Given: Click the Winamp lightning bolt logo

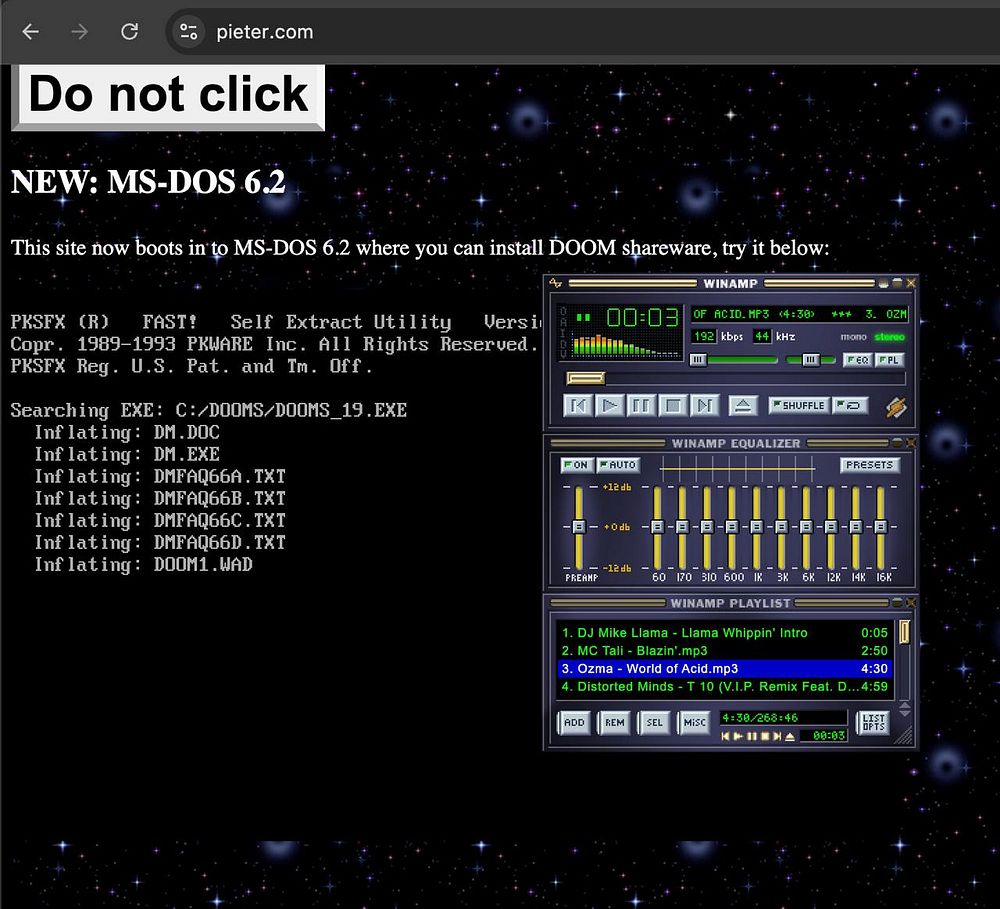Looking at the screenshot, I should (896, 407).
